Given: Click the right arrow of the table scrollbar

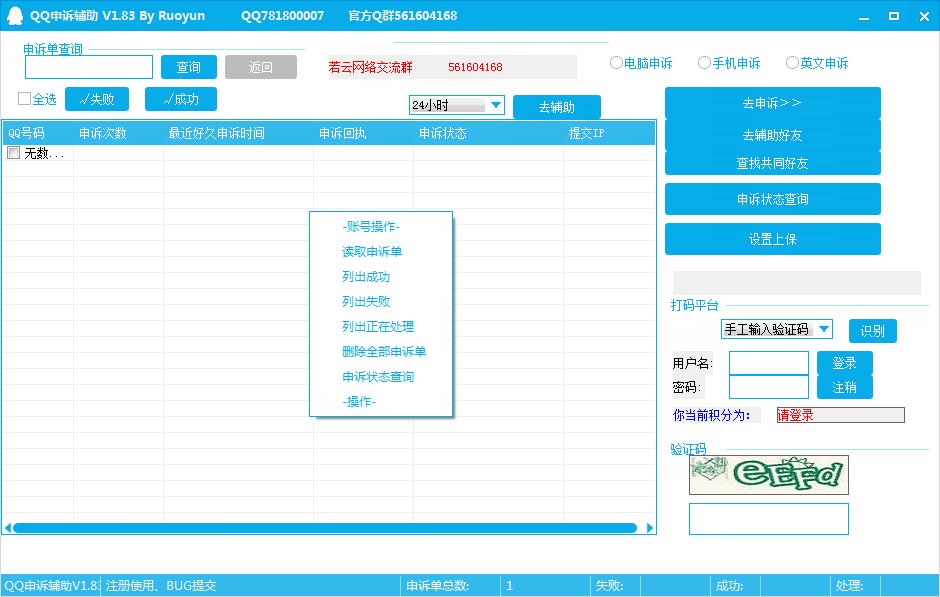Looking at the screenshot, I should click(x=650, y=527).
